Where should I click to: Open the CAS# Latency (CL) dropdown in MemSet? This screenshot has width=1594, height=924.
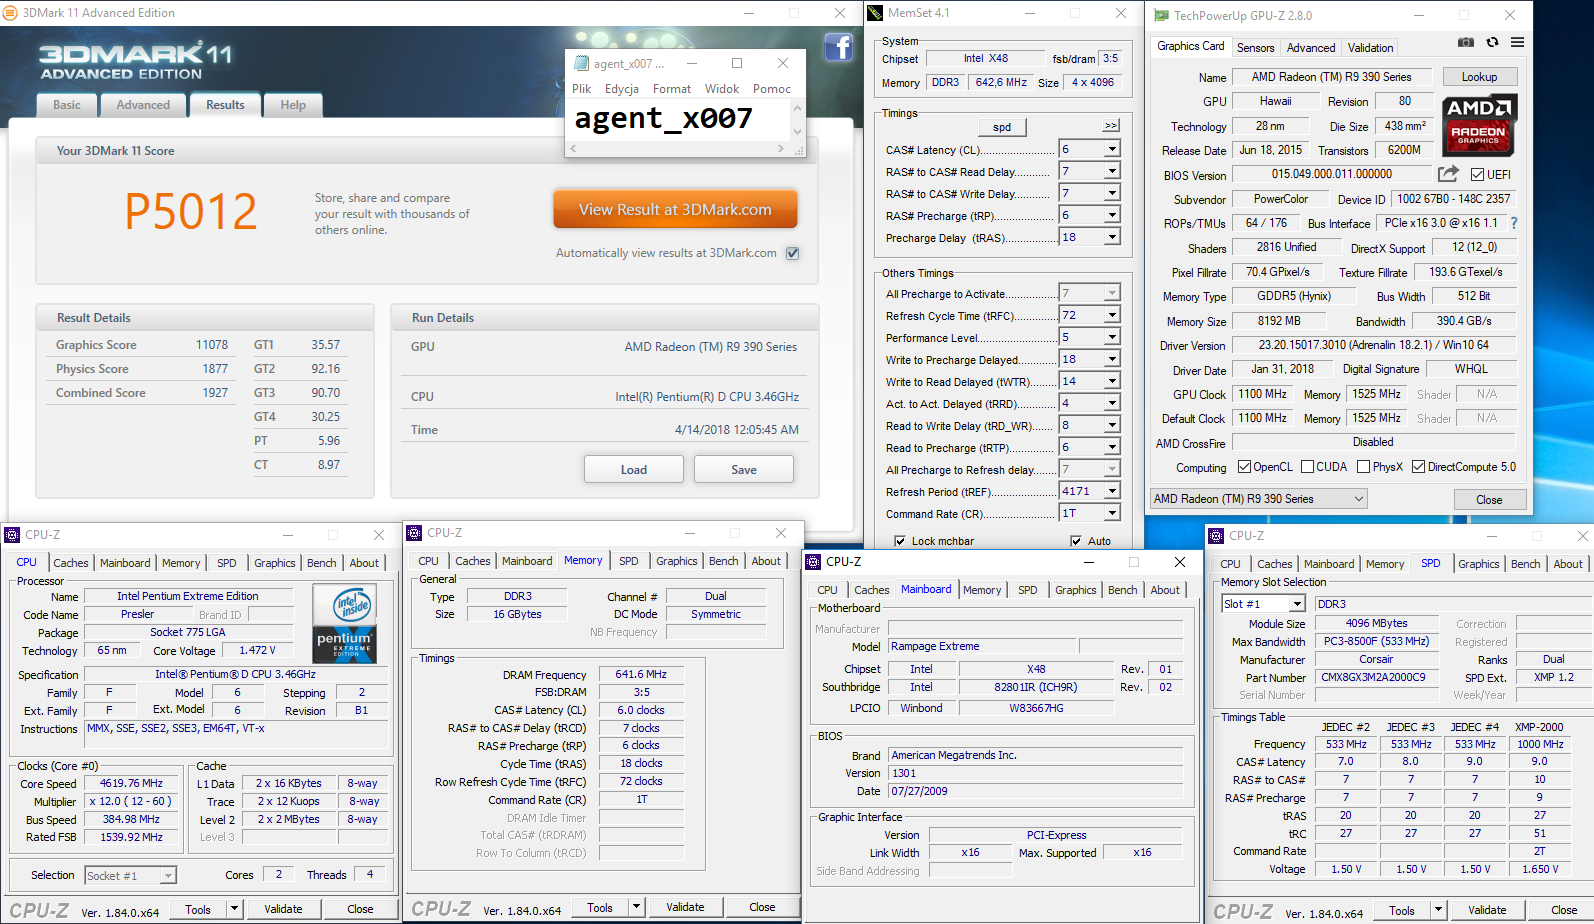[x=1112, y=149]
